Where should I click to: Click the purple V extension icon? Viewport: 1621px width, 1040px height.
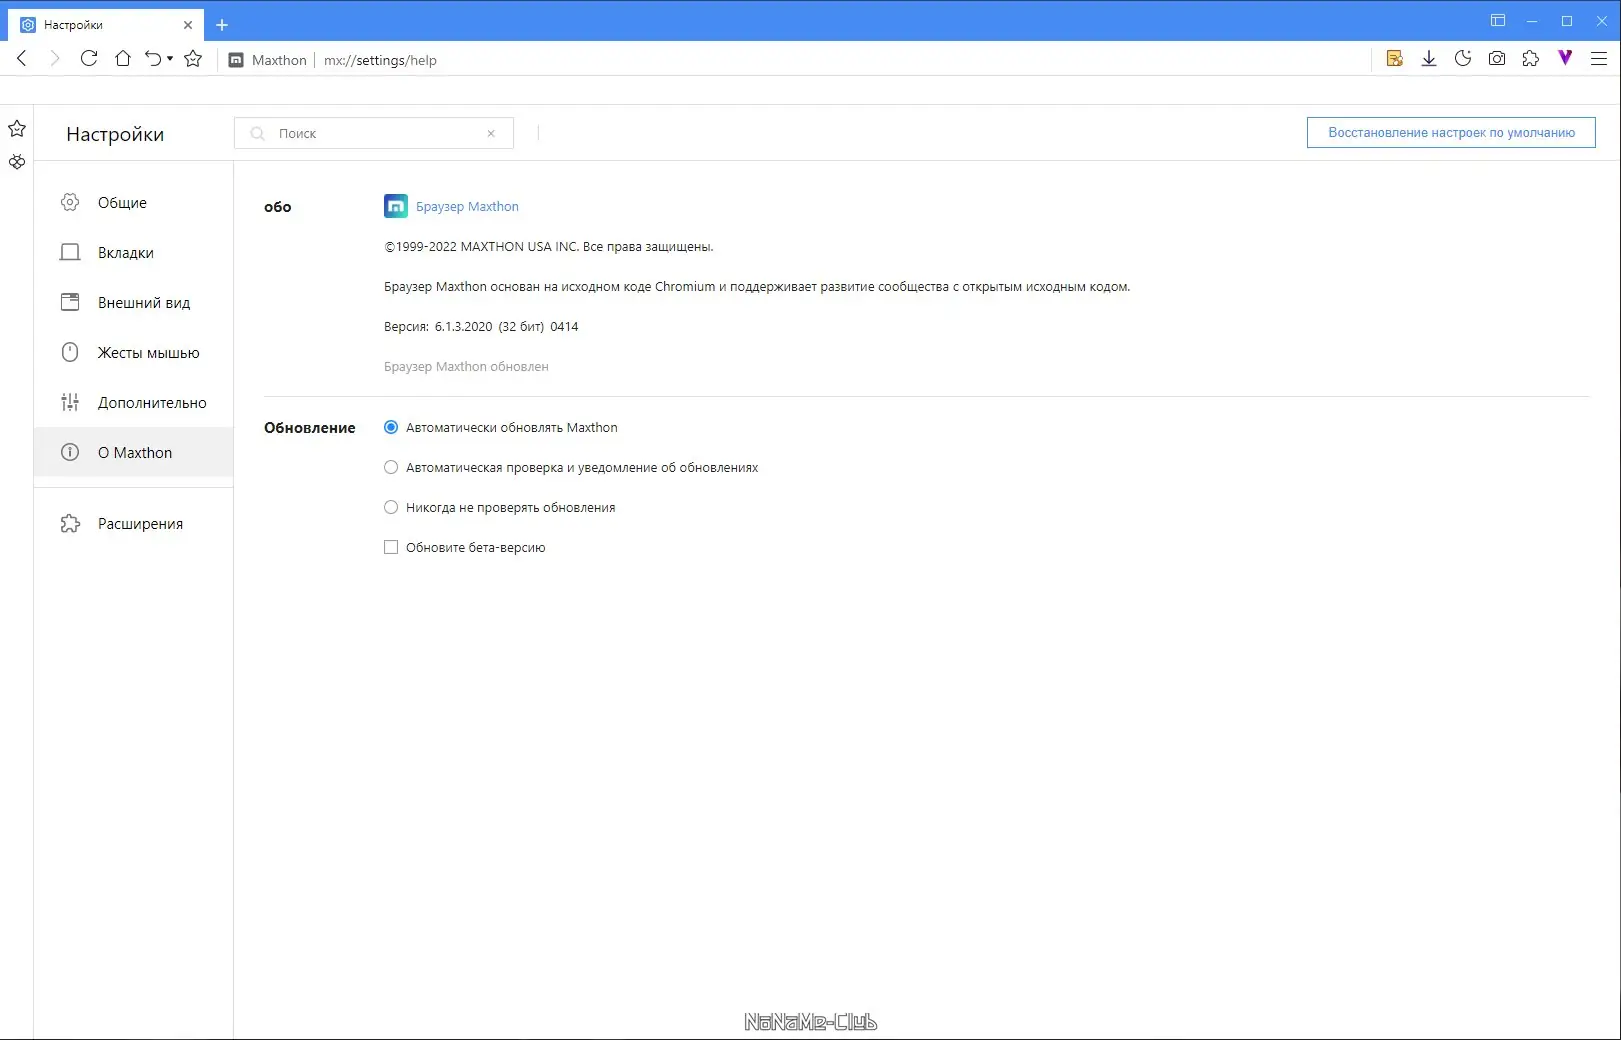[x=1565, y=58]
